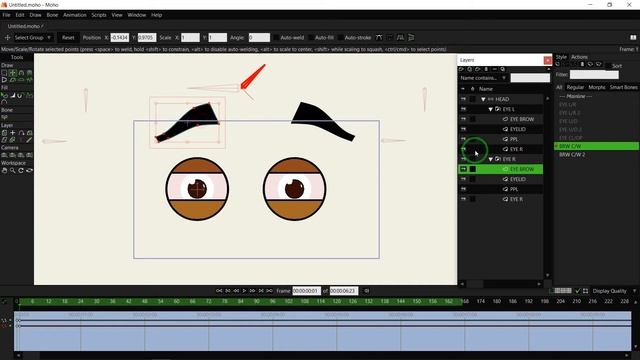Collapse the EYE R layer group

[491, 159]
